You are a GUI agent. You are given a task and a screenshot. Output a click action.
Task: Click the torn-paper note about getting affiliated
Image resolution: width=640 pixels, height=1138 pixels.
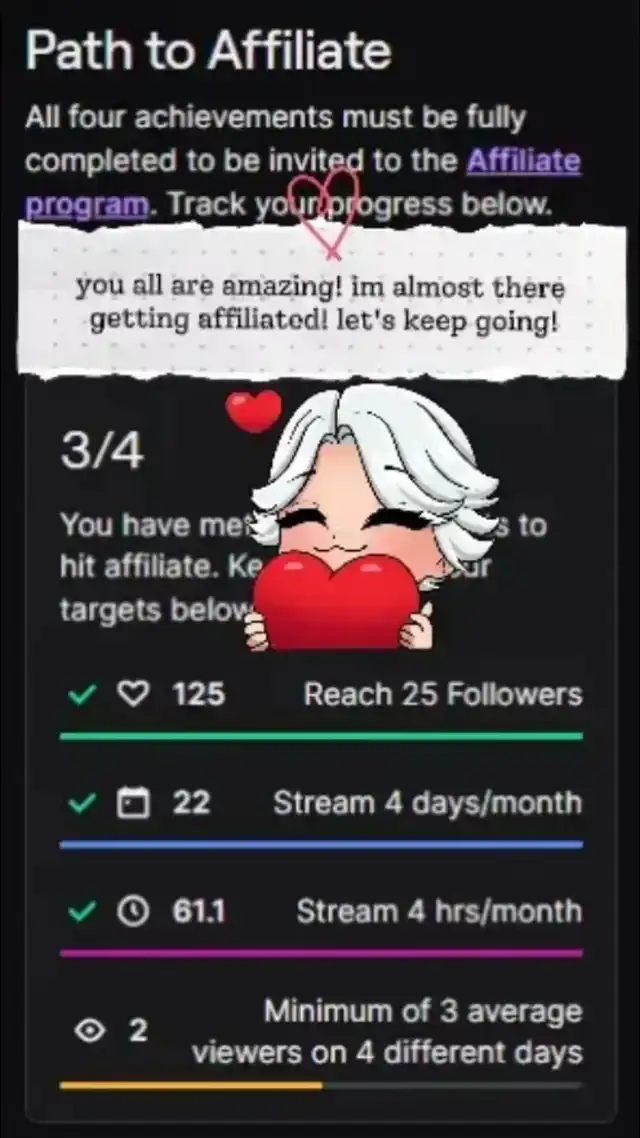coord(322,302)
